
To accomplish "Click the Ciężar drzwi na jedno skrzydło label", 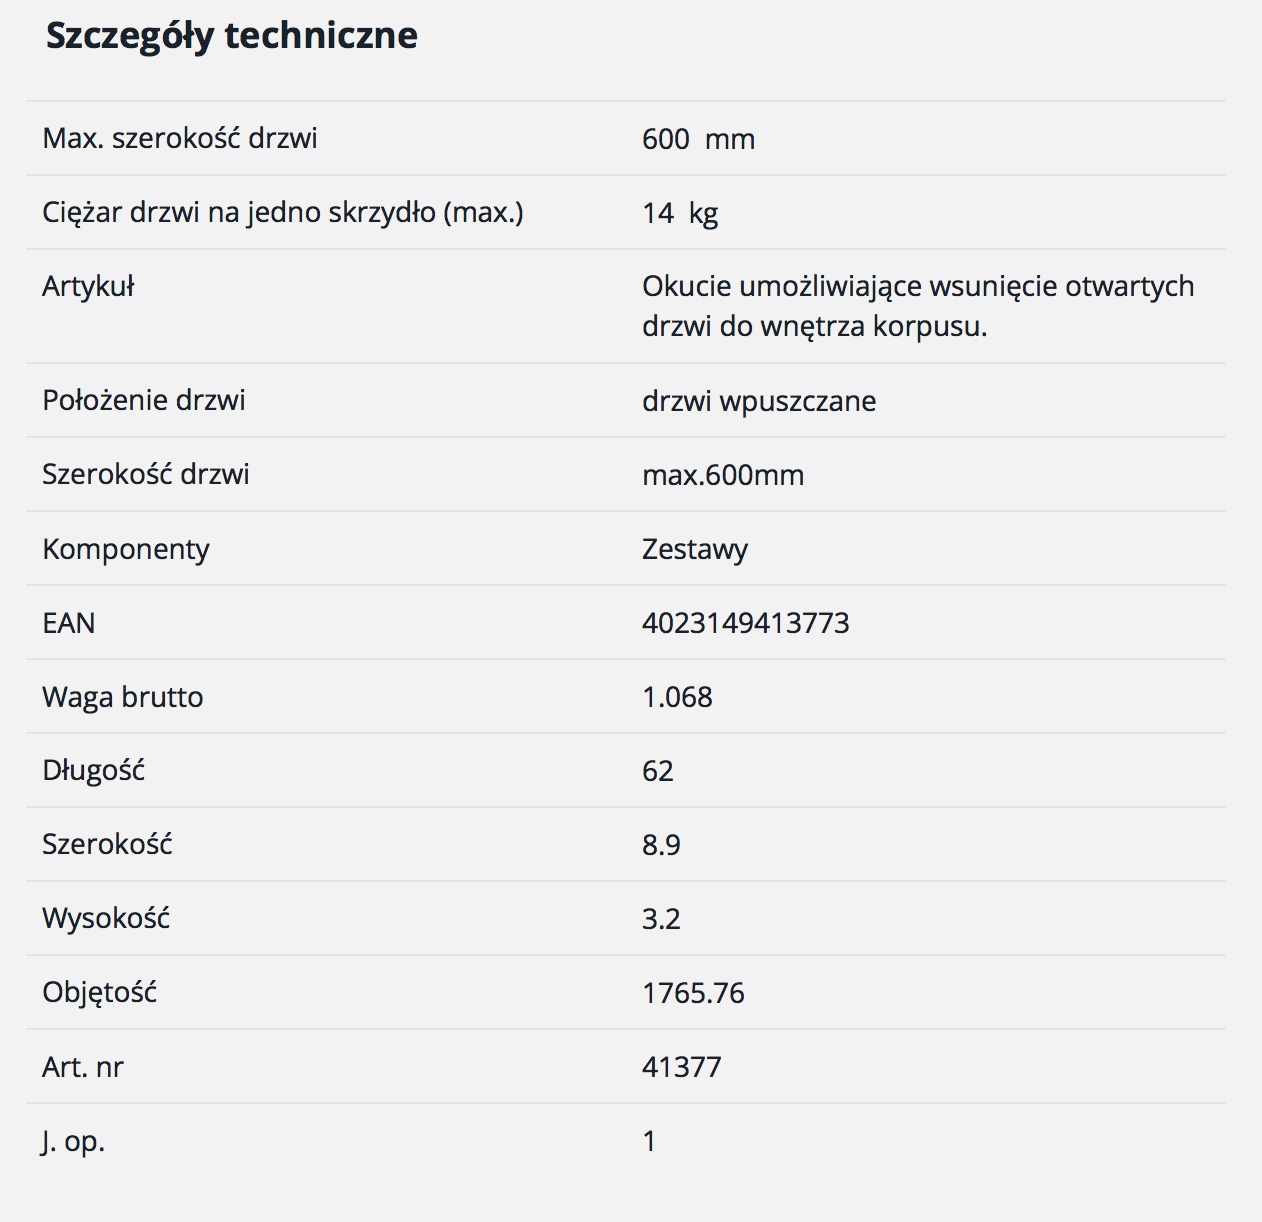I will coord(283,212).
